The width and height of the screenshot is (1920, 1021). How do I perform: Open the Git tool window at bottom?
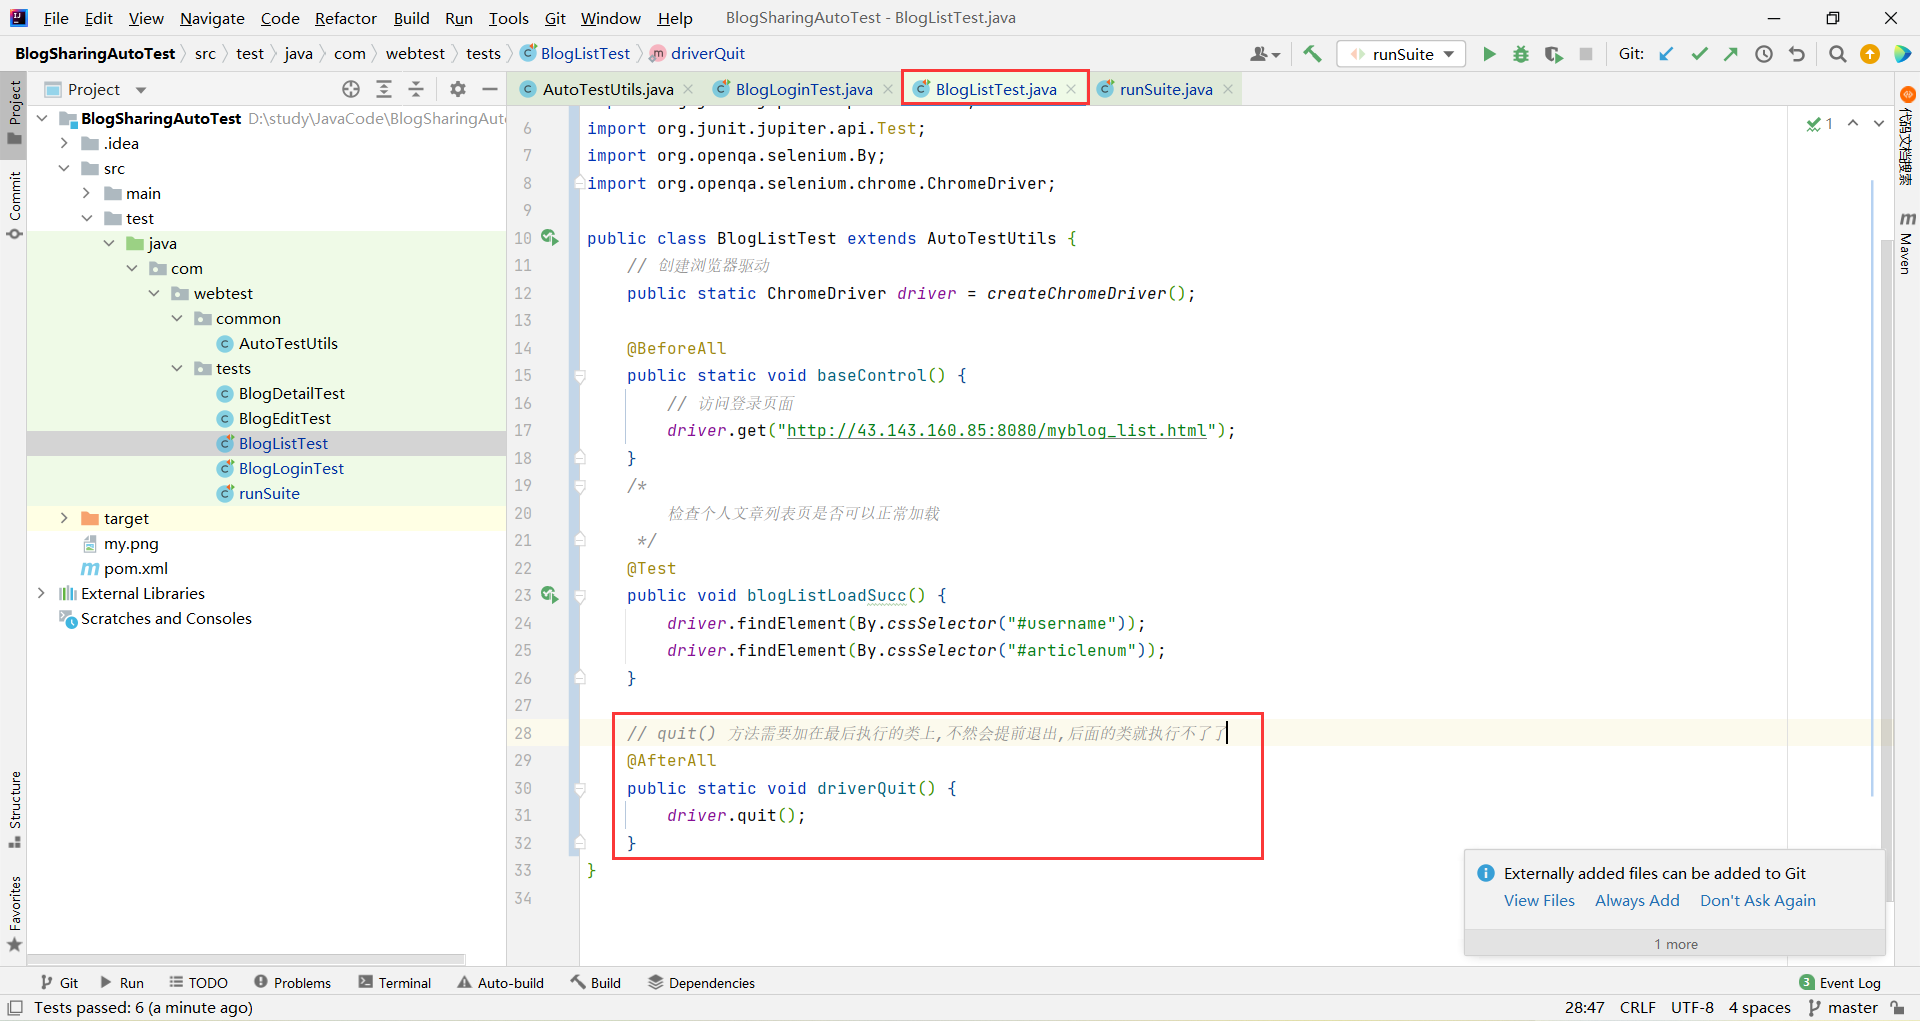click(x=59, y=983)
